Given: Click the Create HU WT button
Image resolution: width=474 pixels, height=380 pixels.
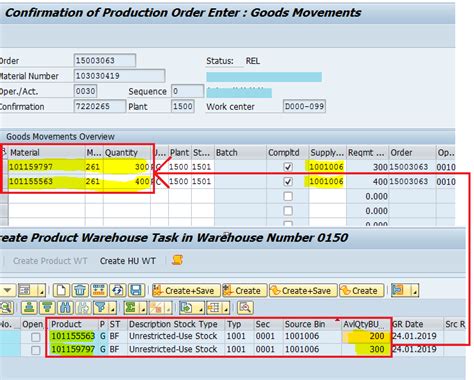Looking at the screenshot, I should pyautogui.click(x=128, y=261).
